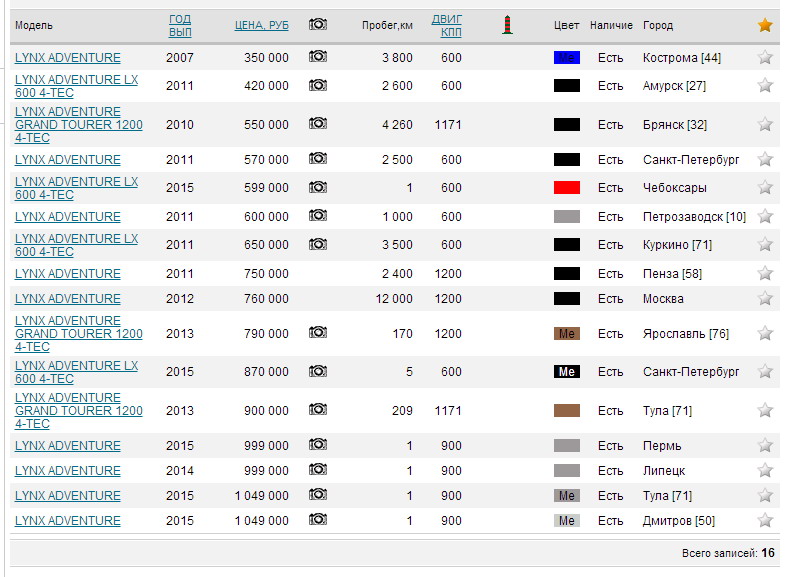The image size is (801, 577).
Task: View camera icon in the 1 049 000 Тула row
Action: pos(318,495)
